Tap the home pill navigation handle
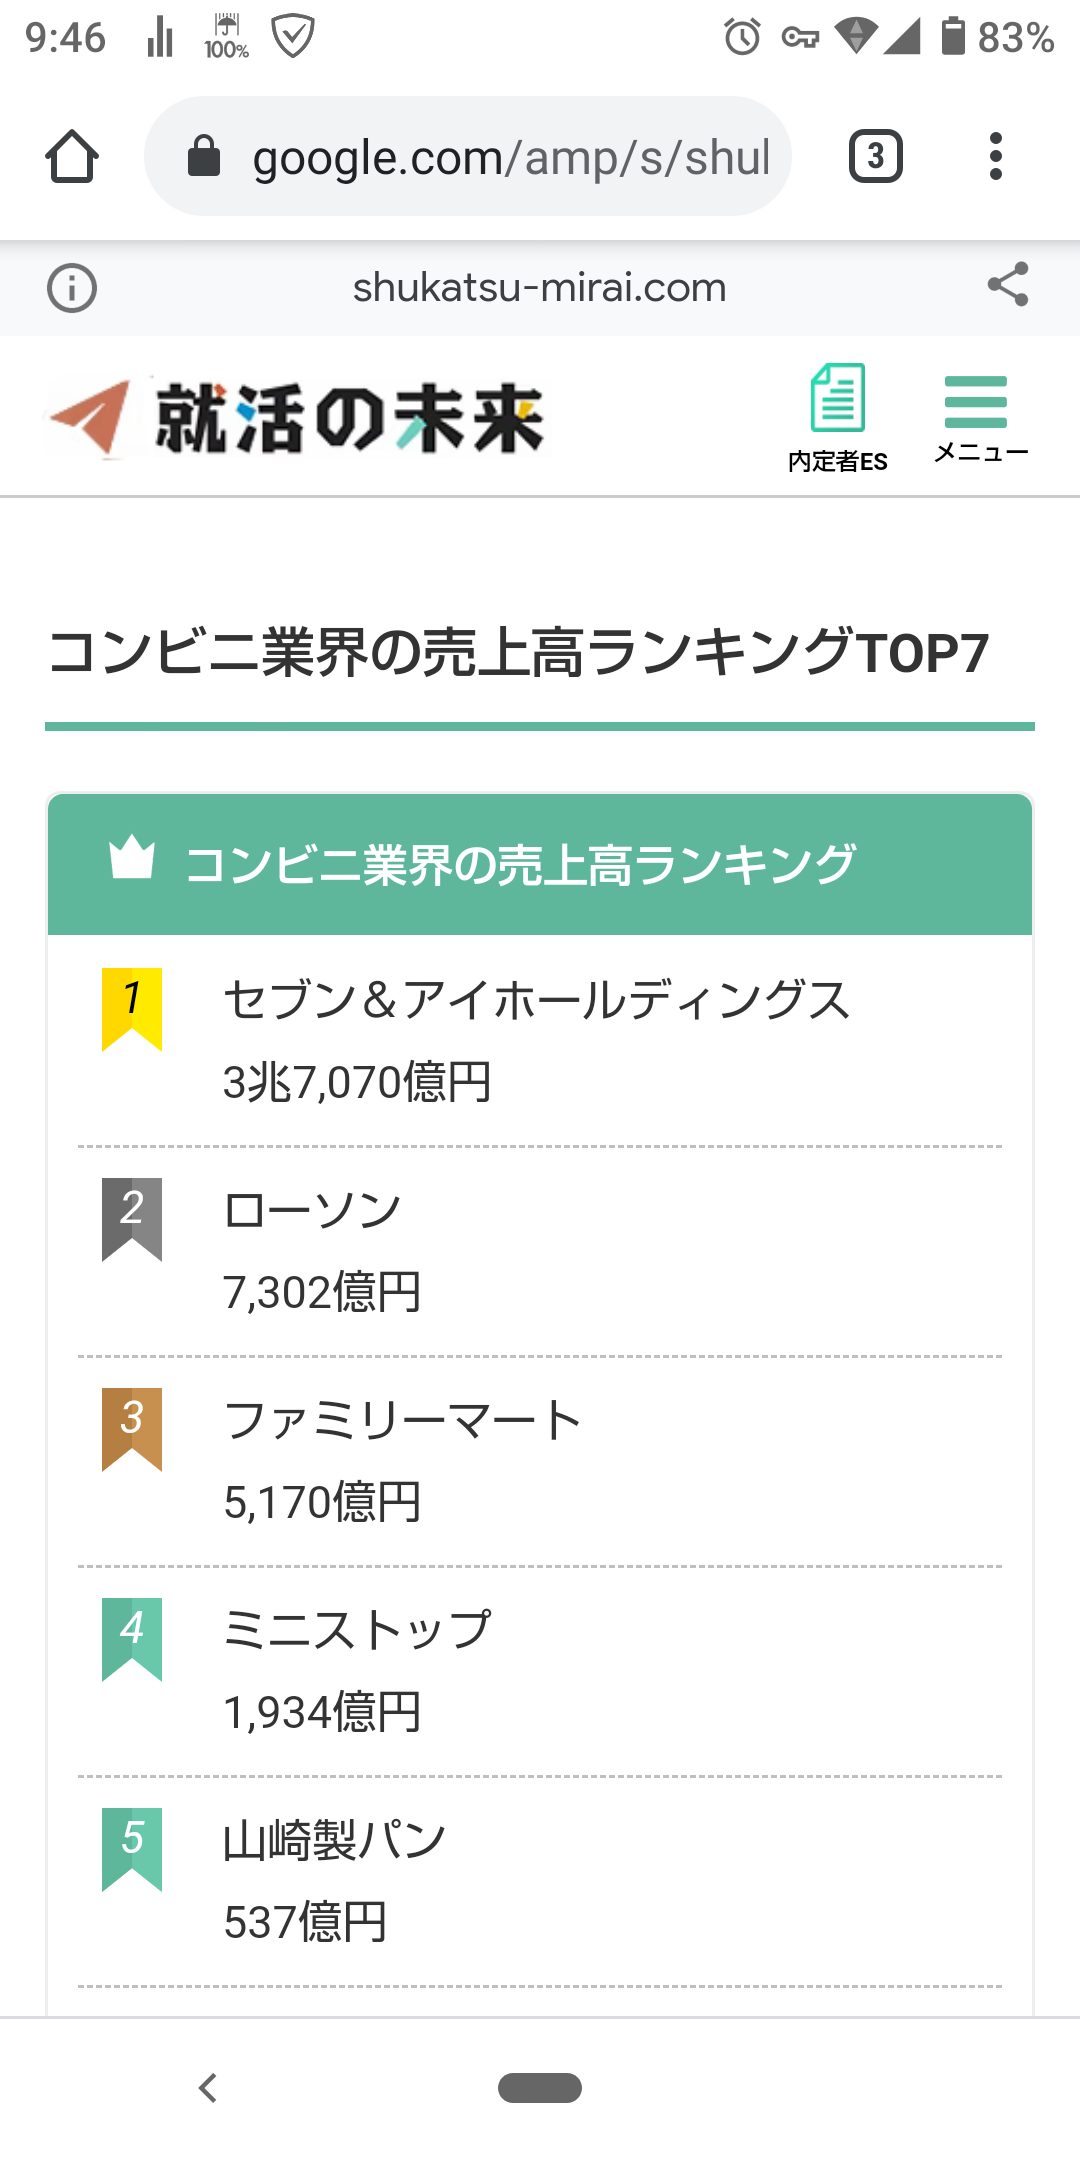This screenshot has width=1080, height=2160. click(x=540, y=2087)
